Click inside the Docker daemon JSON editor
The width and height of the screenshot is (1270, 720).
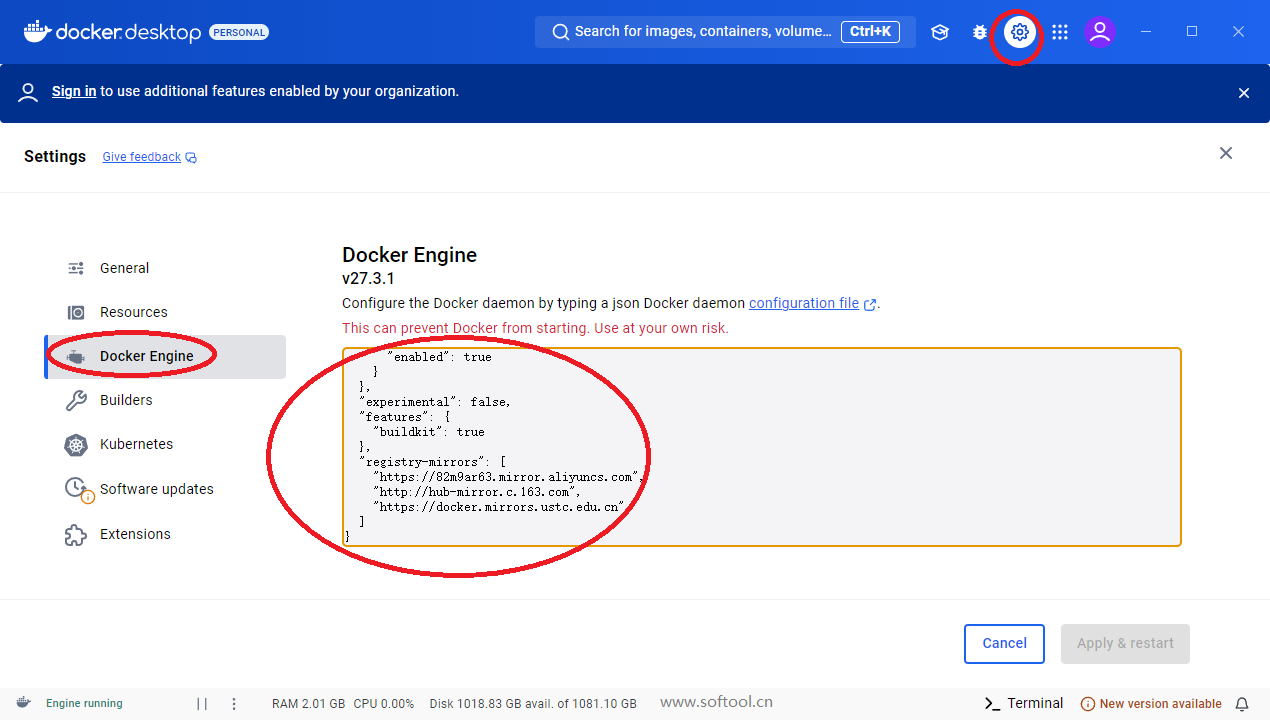(762, 447)
